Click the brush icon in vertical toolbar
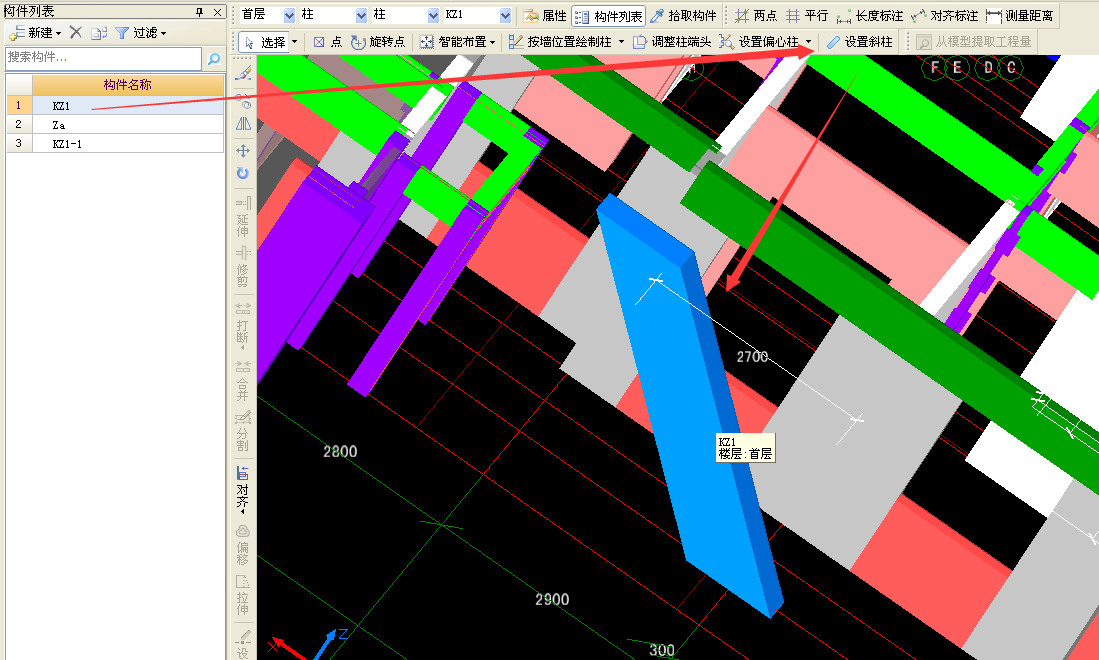This screenshot has width=1099, height=660. [243, 73]
